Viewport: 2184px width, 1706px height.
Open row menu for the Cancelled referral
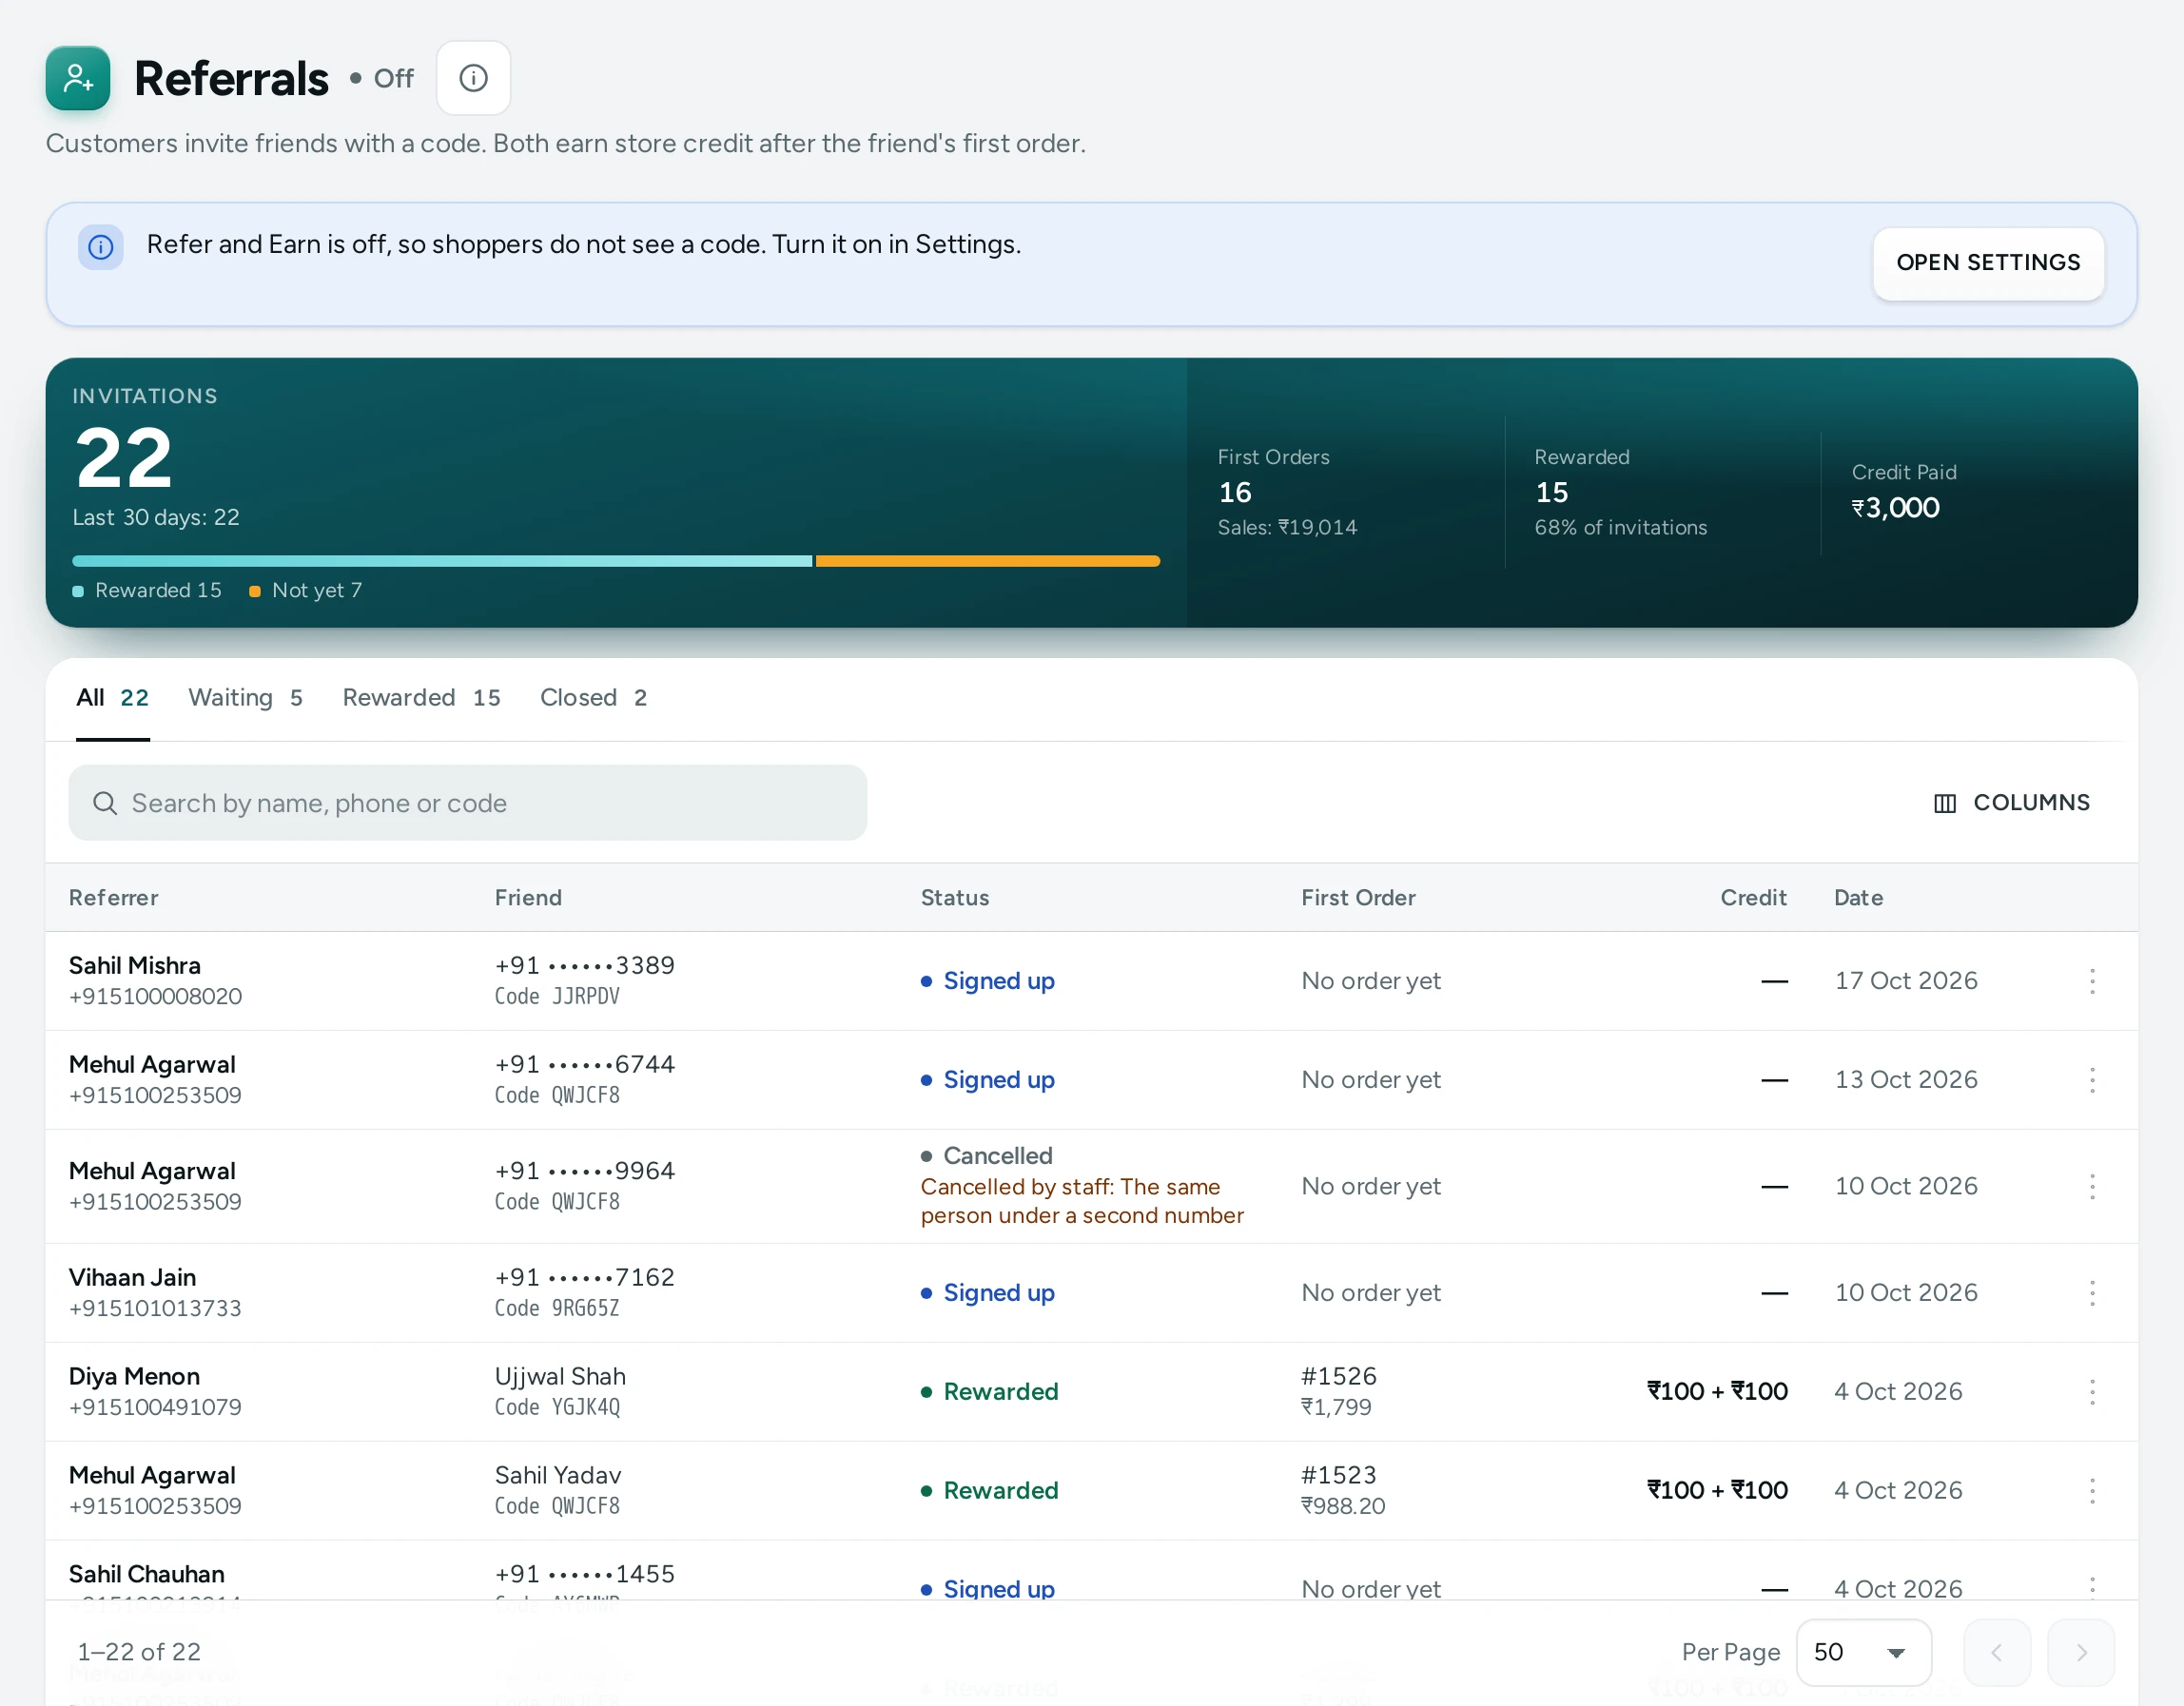tap(2092, 1186)
